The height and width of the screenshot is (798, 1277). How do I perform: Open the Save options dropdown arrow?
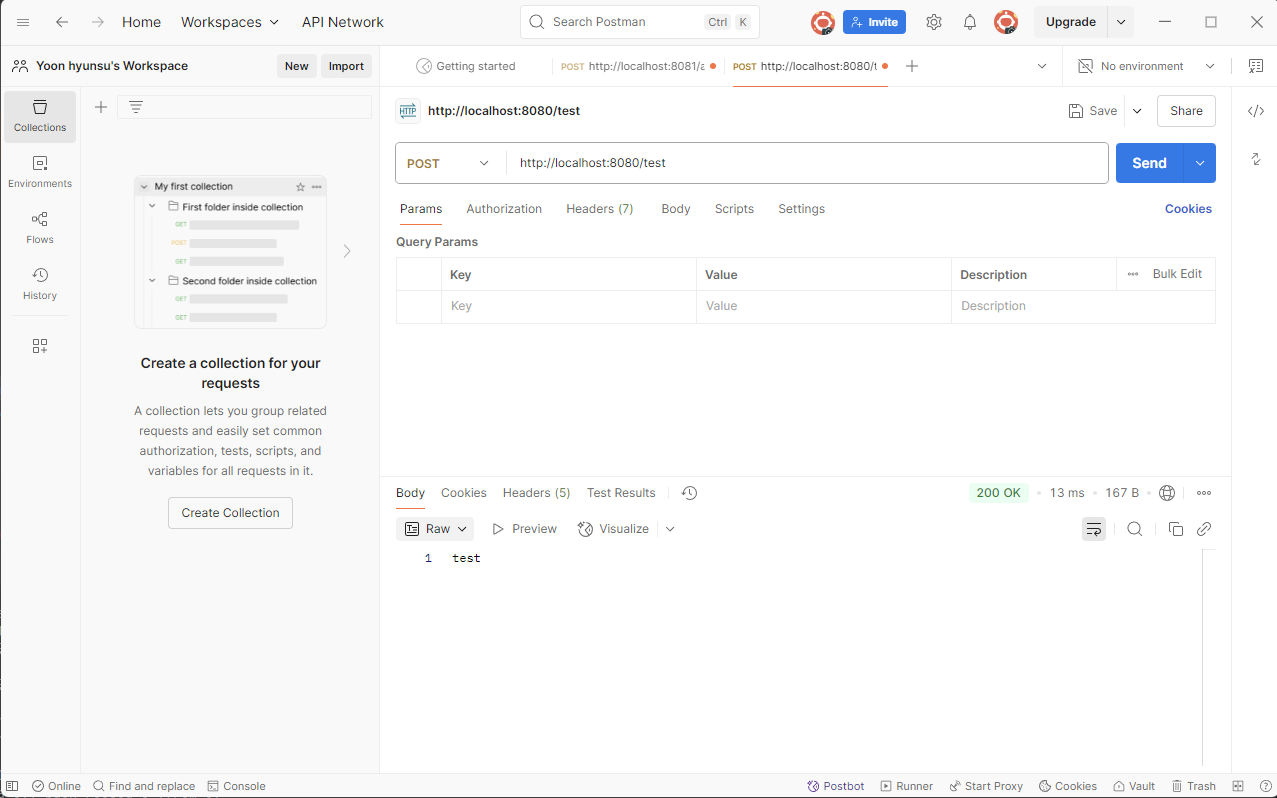(1137, 111)
